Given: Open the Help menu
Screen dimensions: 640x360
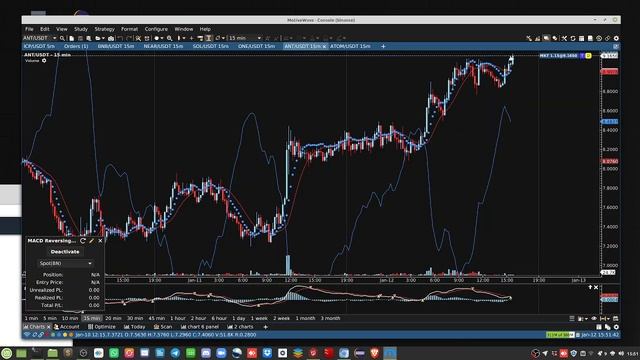Looking at the screenshot, I should coord(205,29).
